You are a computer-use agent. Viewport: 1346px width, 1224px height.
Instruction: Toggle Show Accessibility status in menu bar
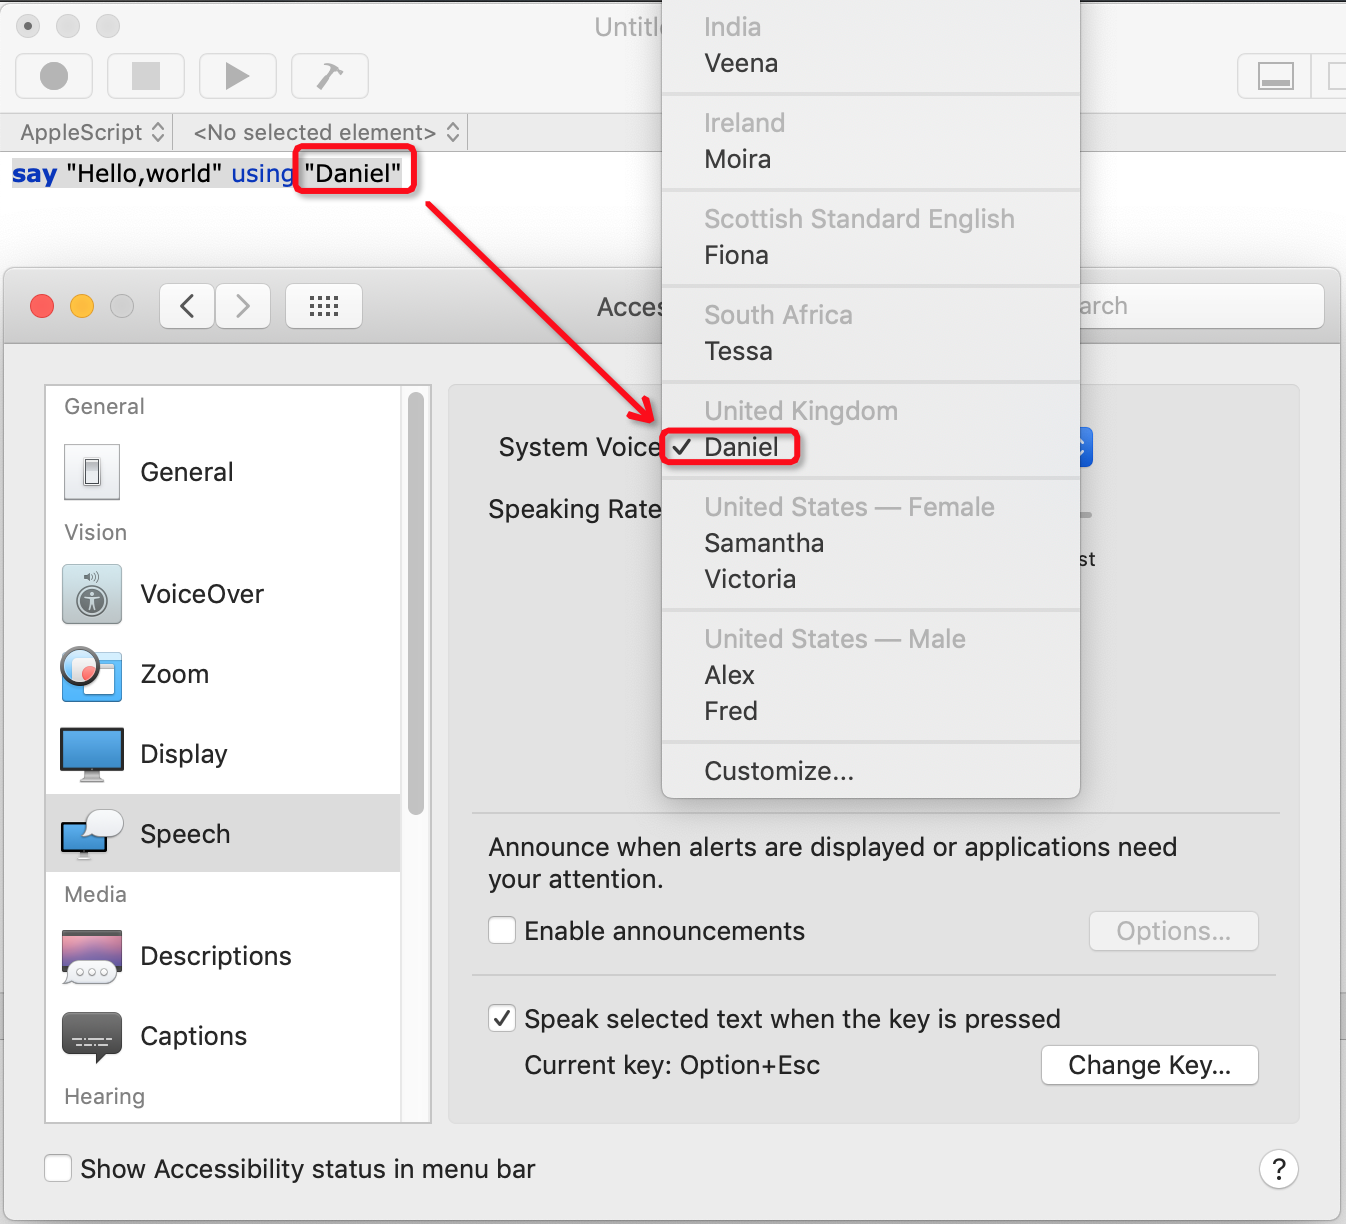tap(58, 1169)
